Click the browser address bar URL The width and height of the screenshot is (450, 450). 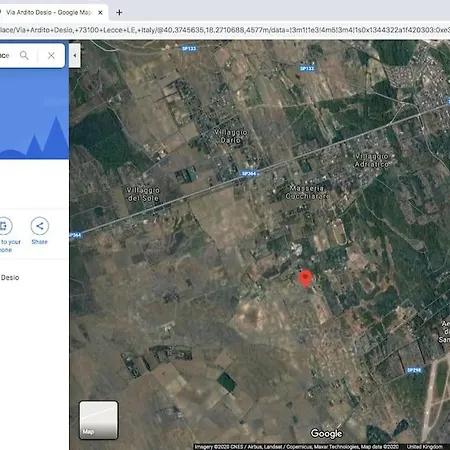pyautogui.click(x=225, y=30)
